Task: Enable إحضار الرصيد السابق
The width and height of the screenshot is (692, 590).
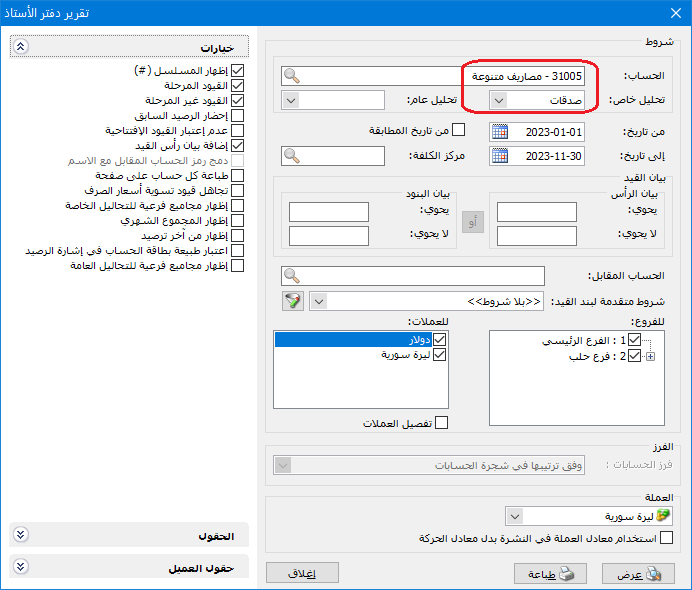Action: coord(237,116)
